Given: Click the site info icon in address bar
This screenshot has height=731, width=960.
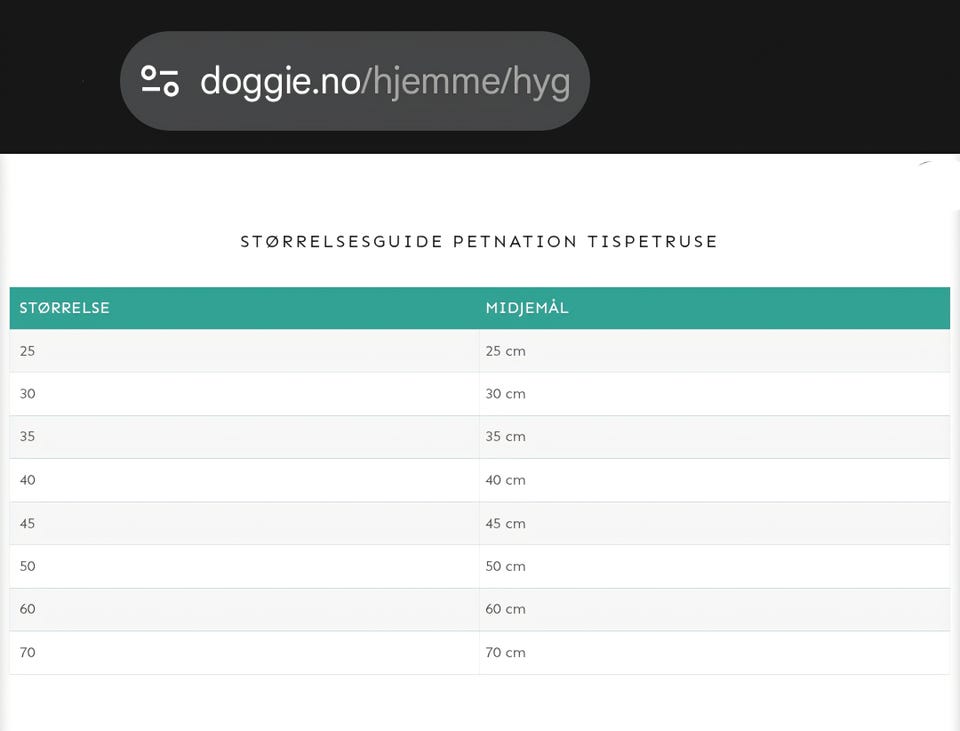Looking at the screenshot, I should [160, 81].
